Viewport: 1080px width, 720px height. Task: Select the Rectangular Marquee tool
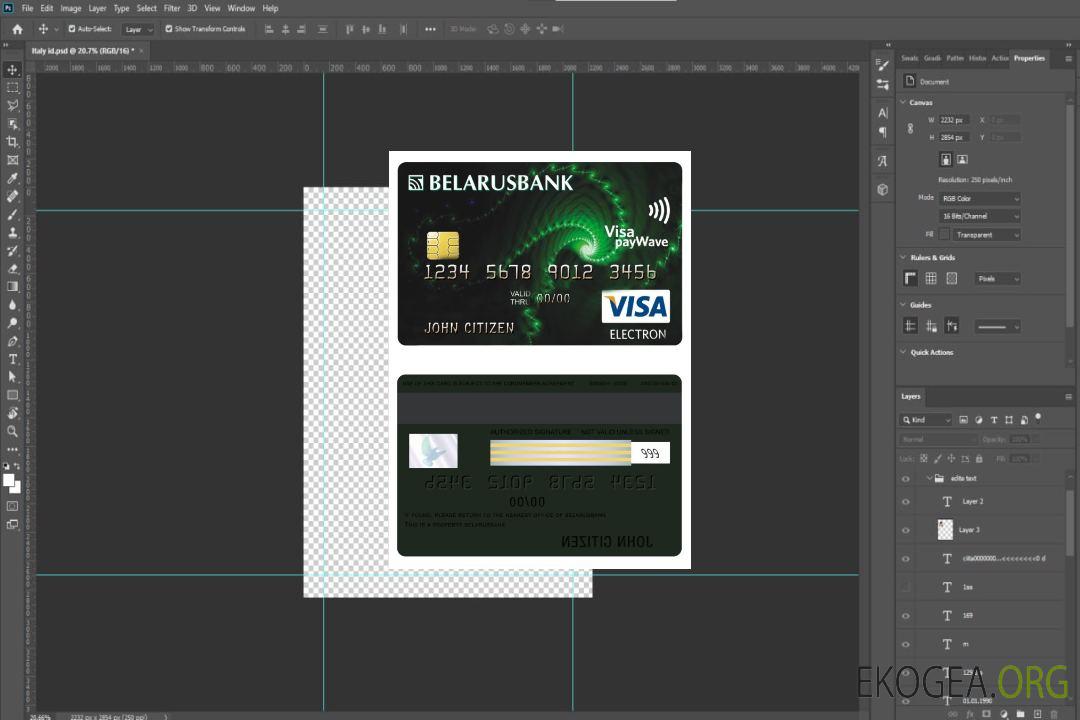pos(12,88)
